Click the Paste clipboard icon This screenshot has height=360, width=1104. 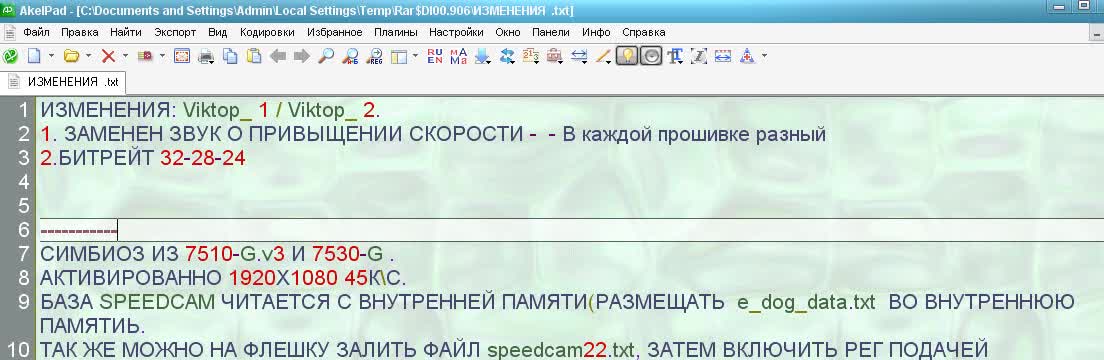click(253, 56)
